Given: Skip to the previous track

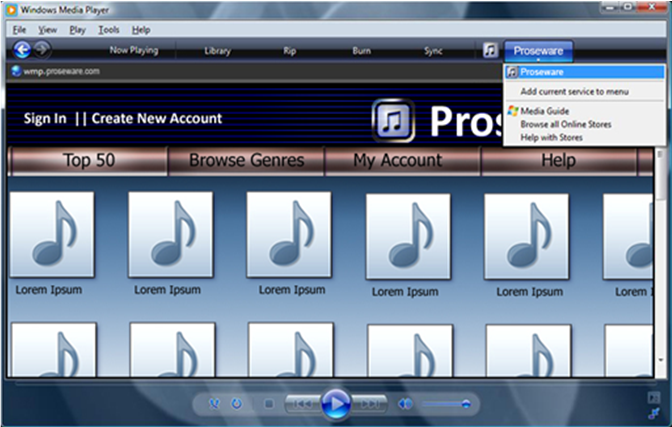Looking at the screenshot, I should coord(303,404).
